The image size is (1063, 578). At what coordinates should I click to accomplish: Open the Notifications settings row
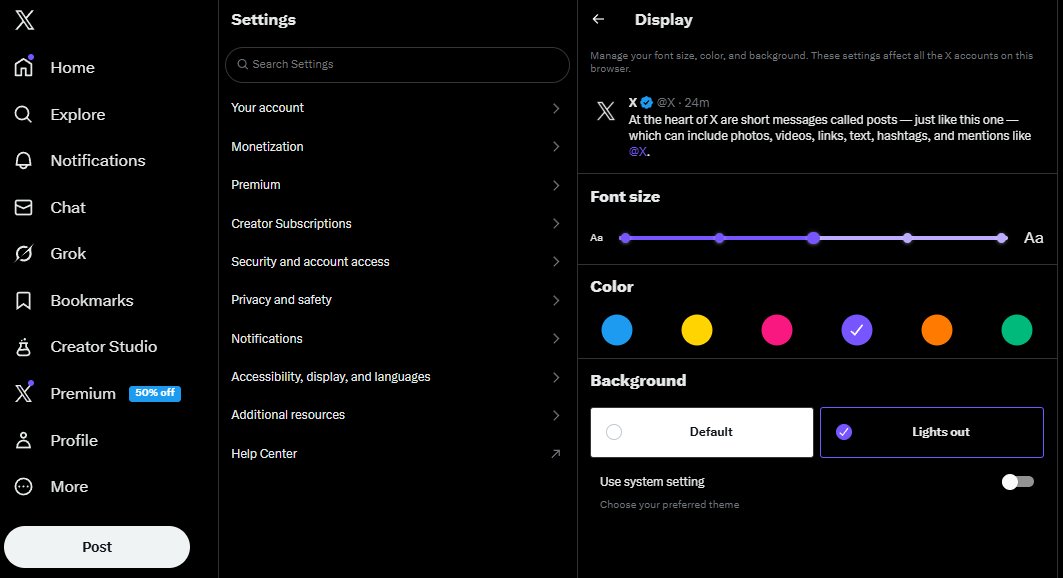tap(397, 338)
